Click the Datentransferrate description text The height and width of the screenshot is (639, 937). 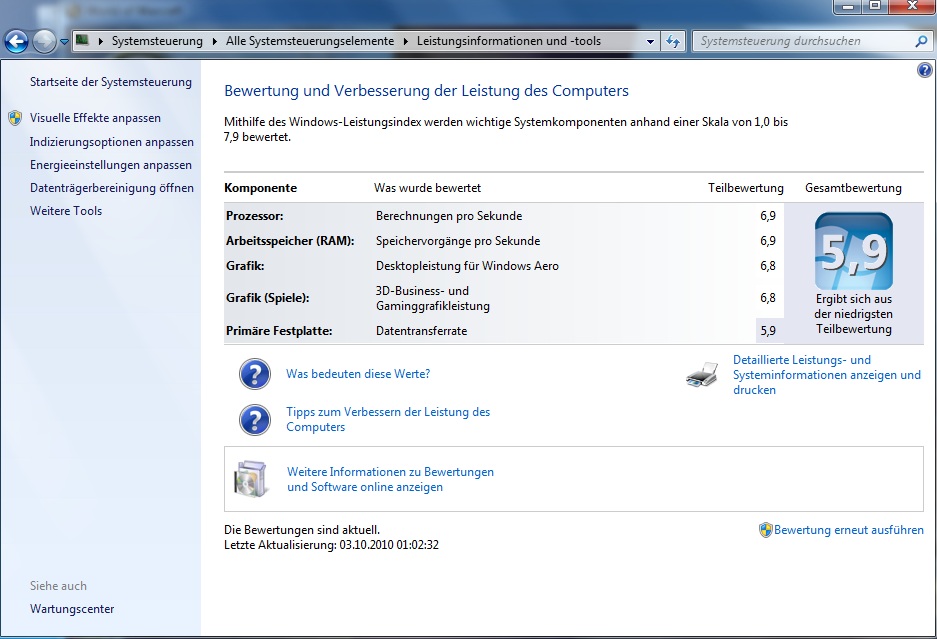tap(421, 331)
